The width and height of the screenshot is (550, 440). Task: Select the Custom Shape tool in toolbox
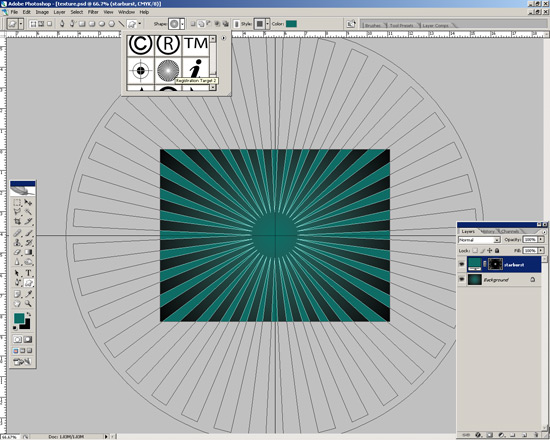point(28,282)
